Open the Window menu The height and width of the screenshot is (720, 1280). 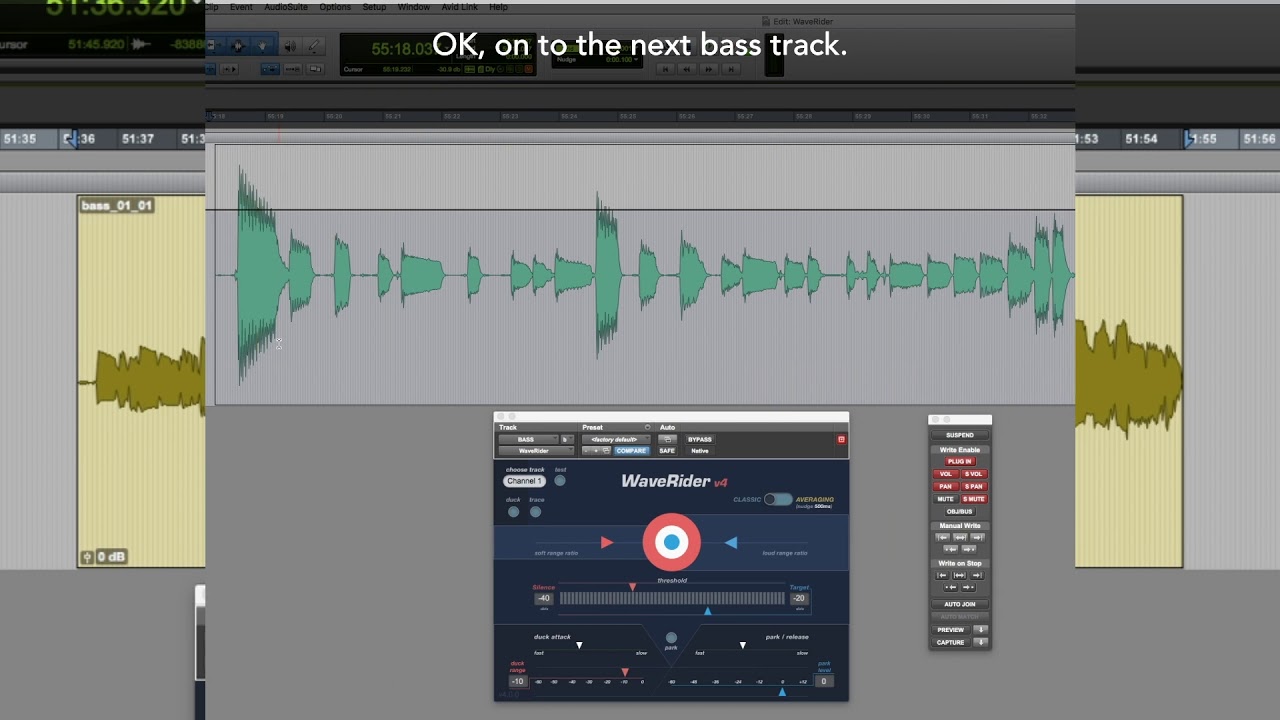[413, 7]
